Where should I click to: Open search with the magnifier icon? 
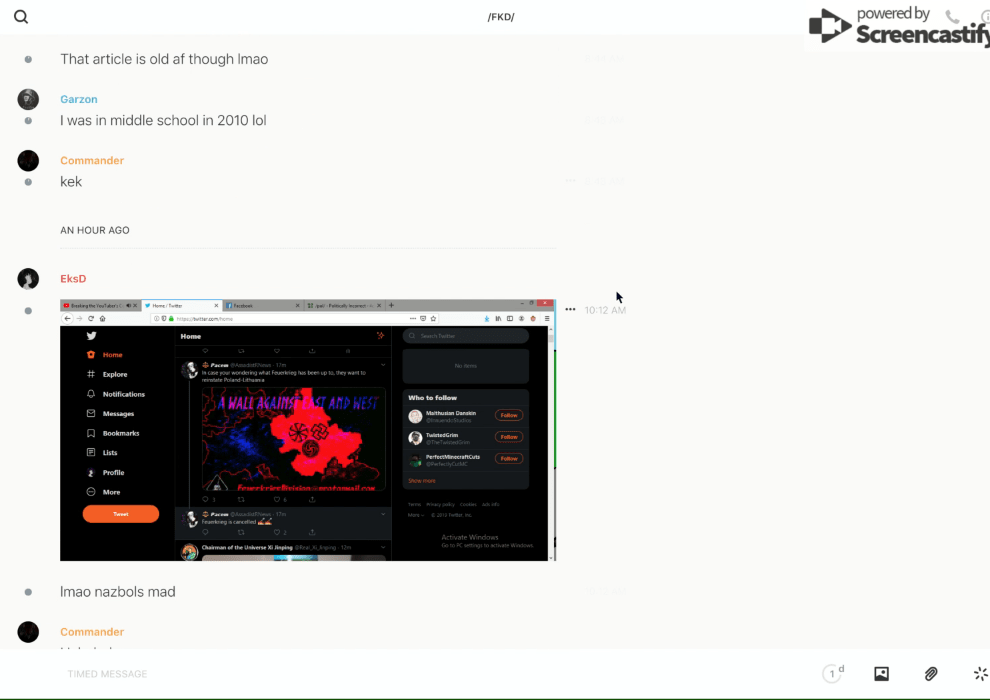[21, 17]
